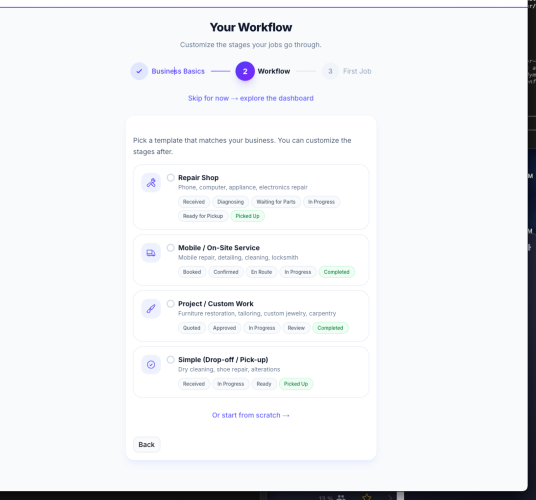Viewport: 536px width, 500px height.
Task: Click the In Progress chip in Simple template
Action: pyautogui.click(x=231, y=384)
